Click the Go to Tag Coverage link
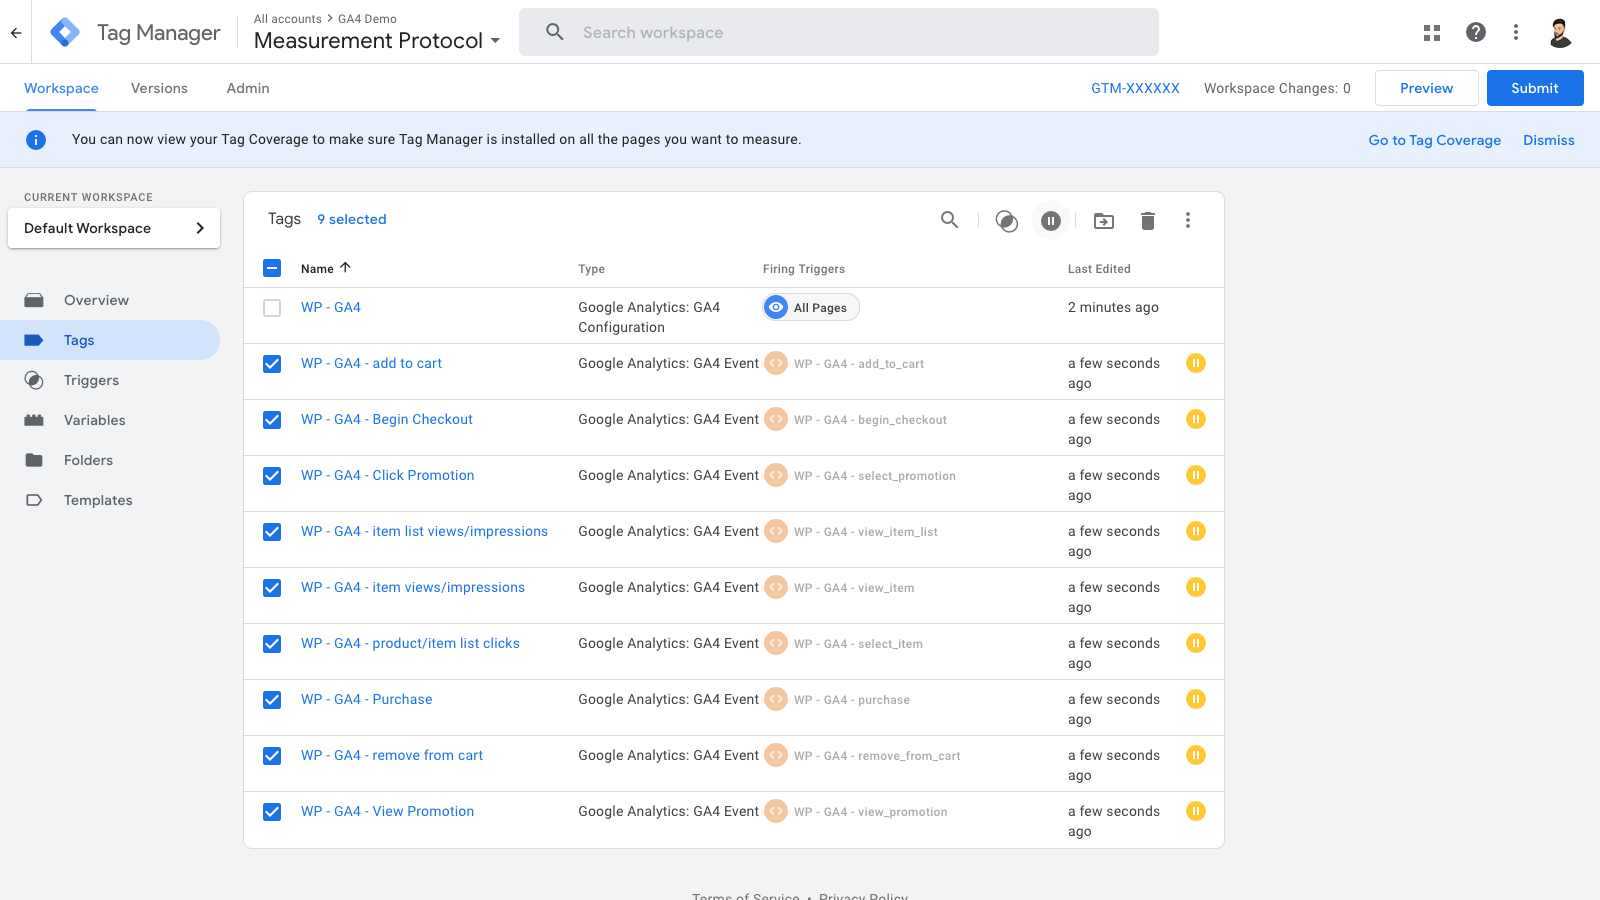 click(x=1434, y=140)
